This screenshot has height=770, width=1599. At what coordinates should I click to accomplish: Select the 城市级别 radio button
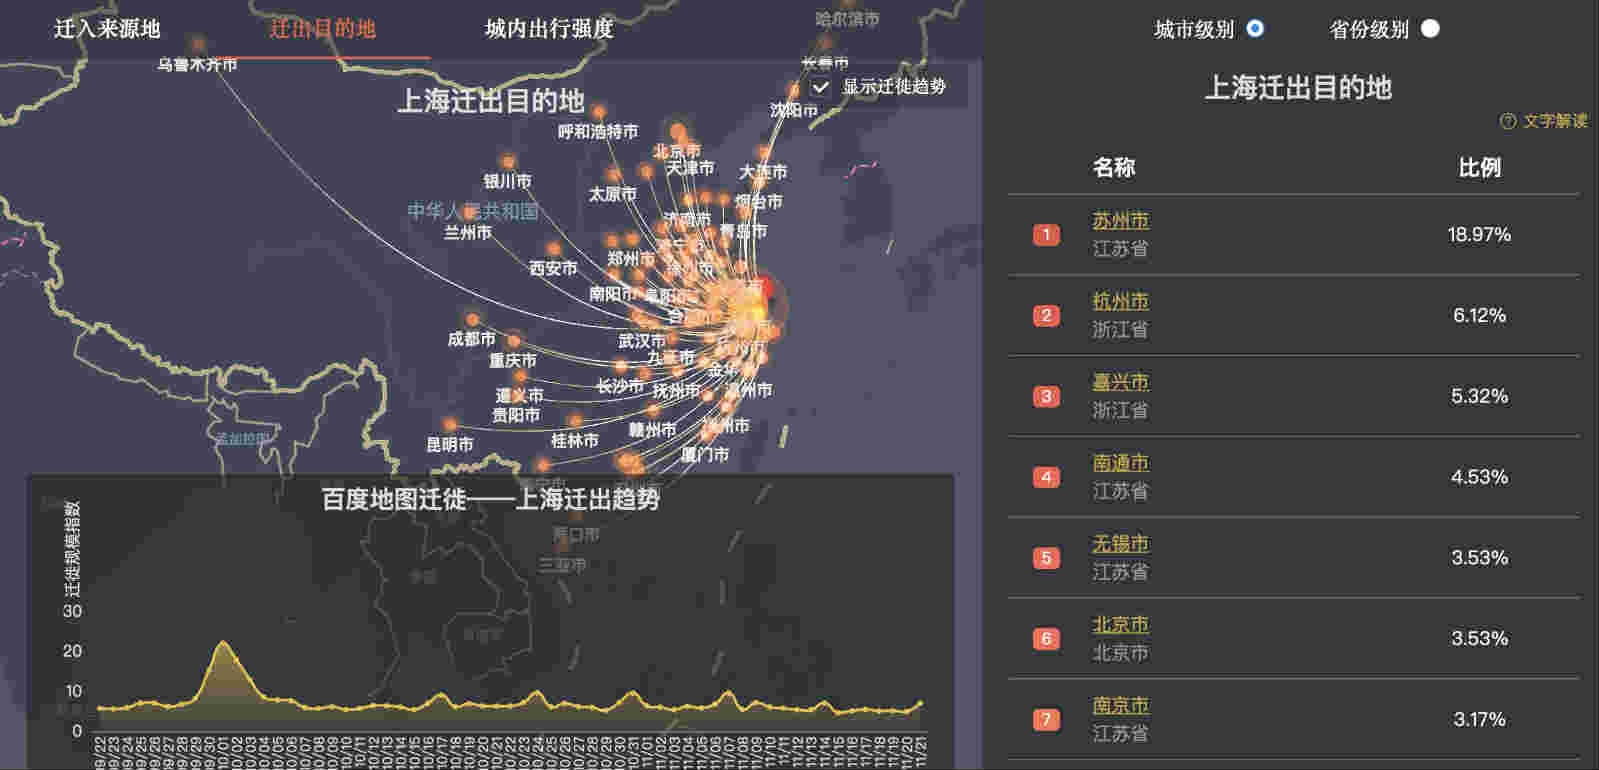pos(1254,28)
